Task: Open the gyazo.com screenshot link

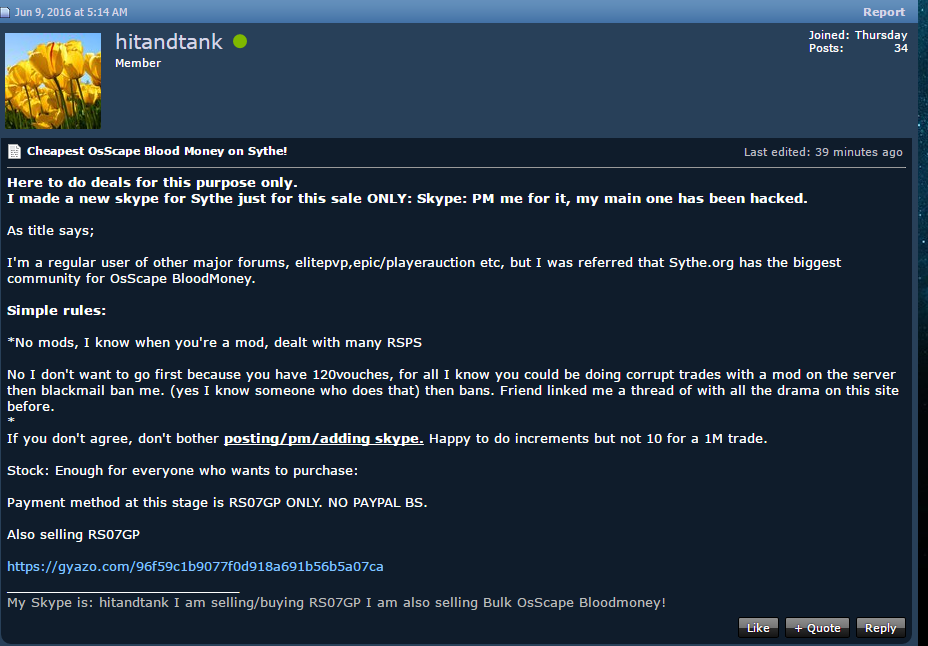Action: tap(195, 566)
